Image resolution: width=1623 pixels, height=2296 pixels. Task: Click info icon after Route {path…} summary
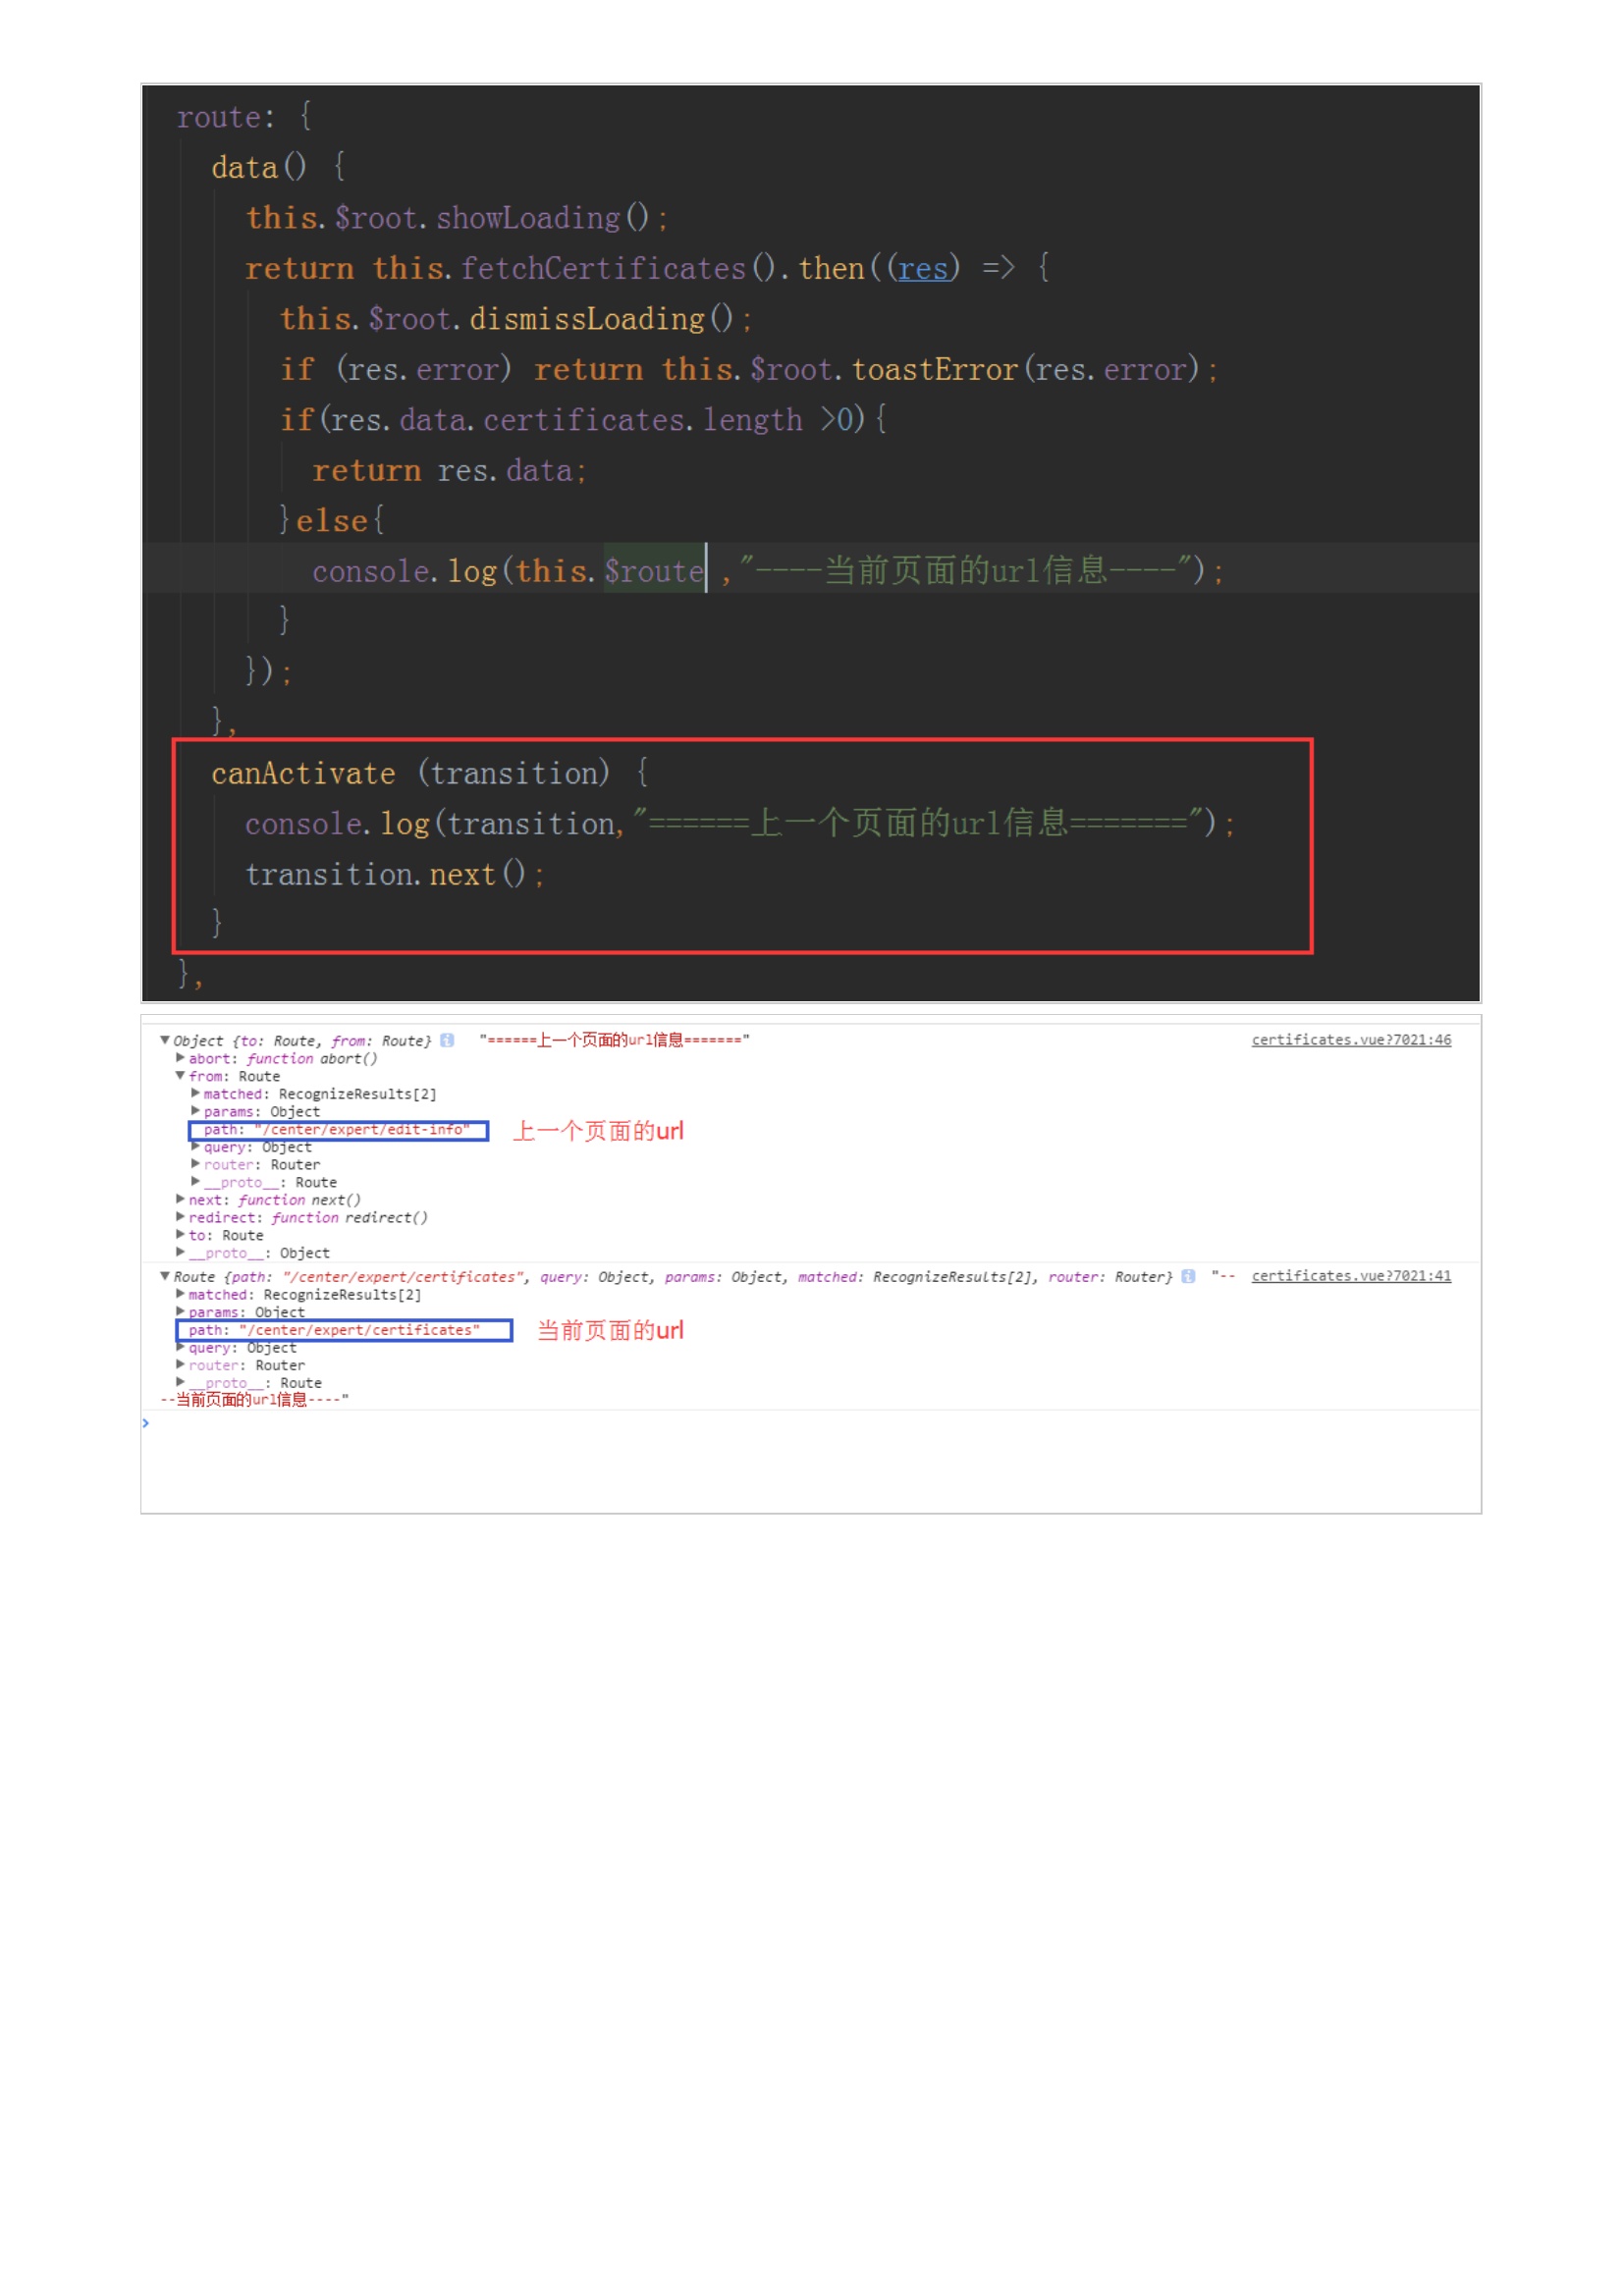(x=1188, y=1276)
